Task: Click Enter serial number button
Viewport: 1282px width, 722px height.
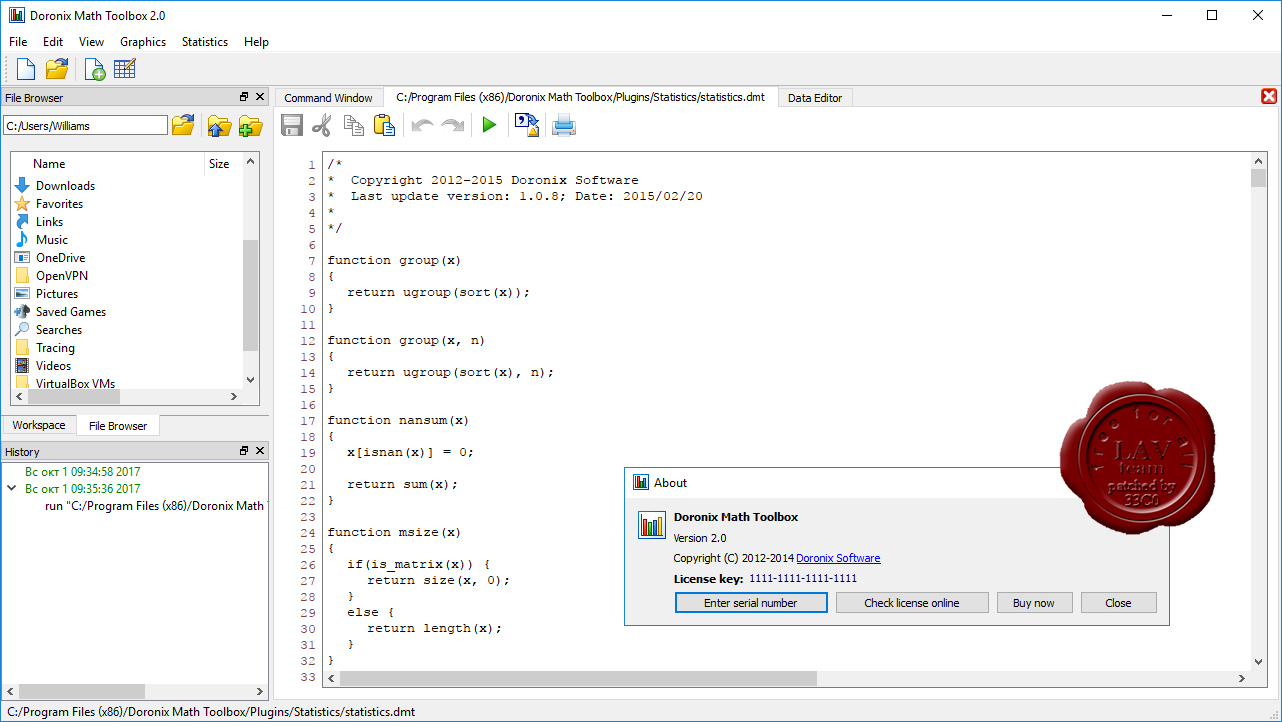Action: pyautogui.click(x=751, y=603)
